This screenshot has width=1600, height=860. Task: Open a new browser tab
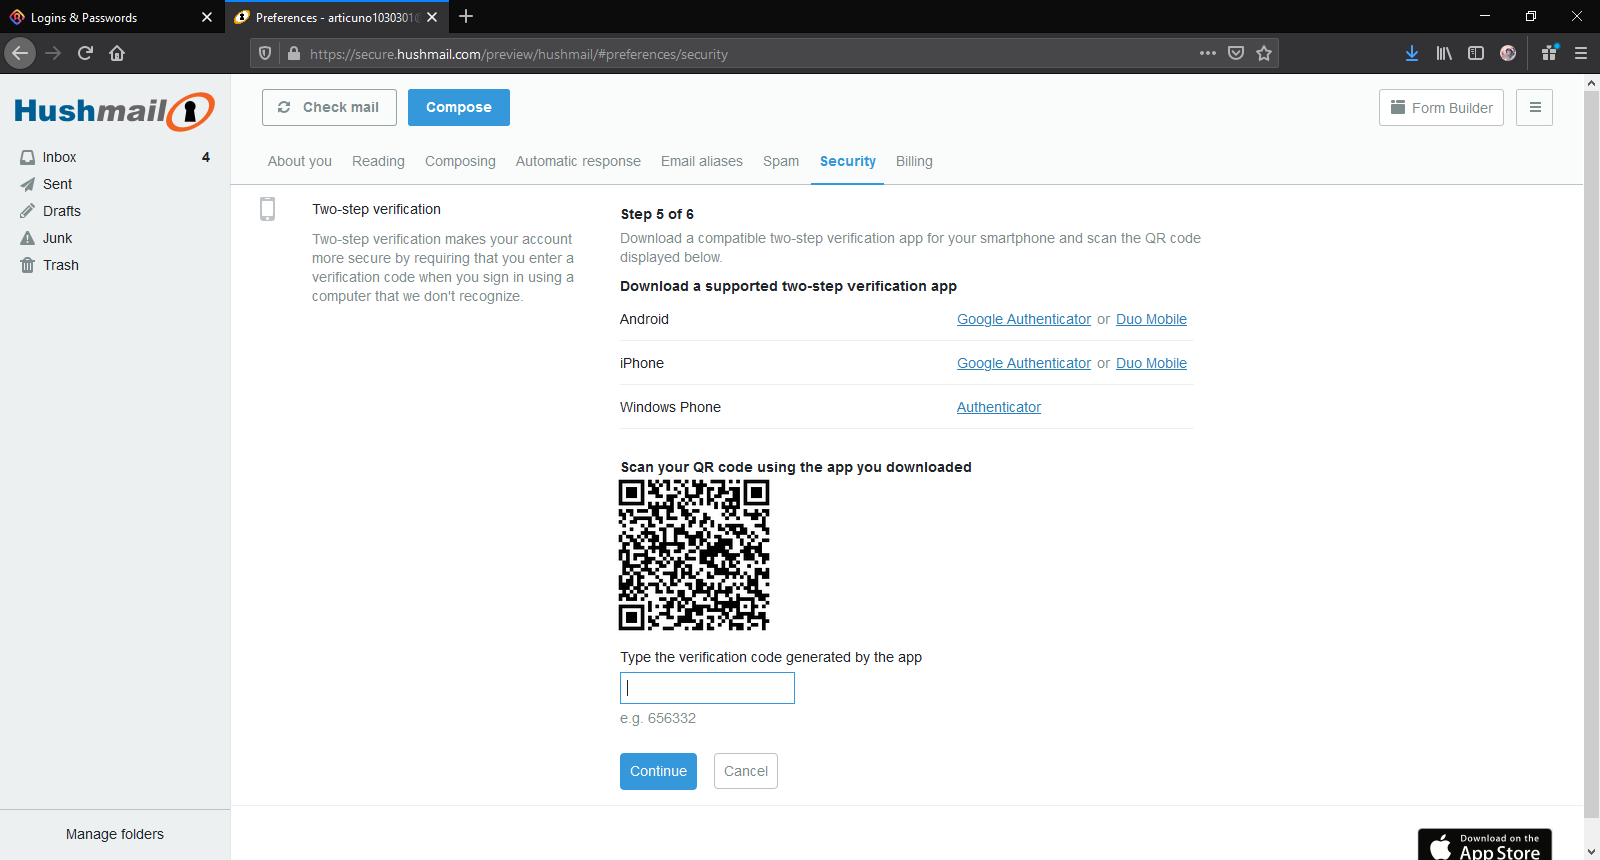466,16
